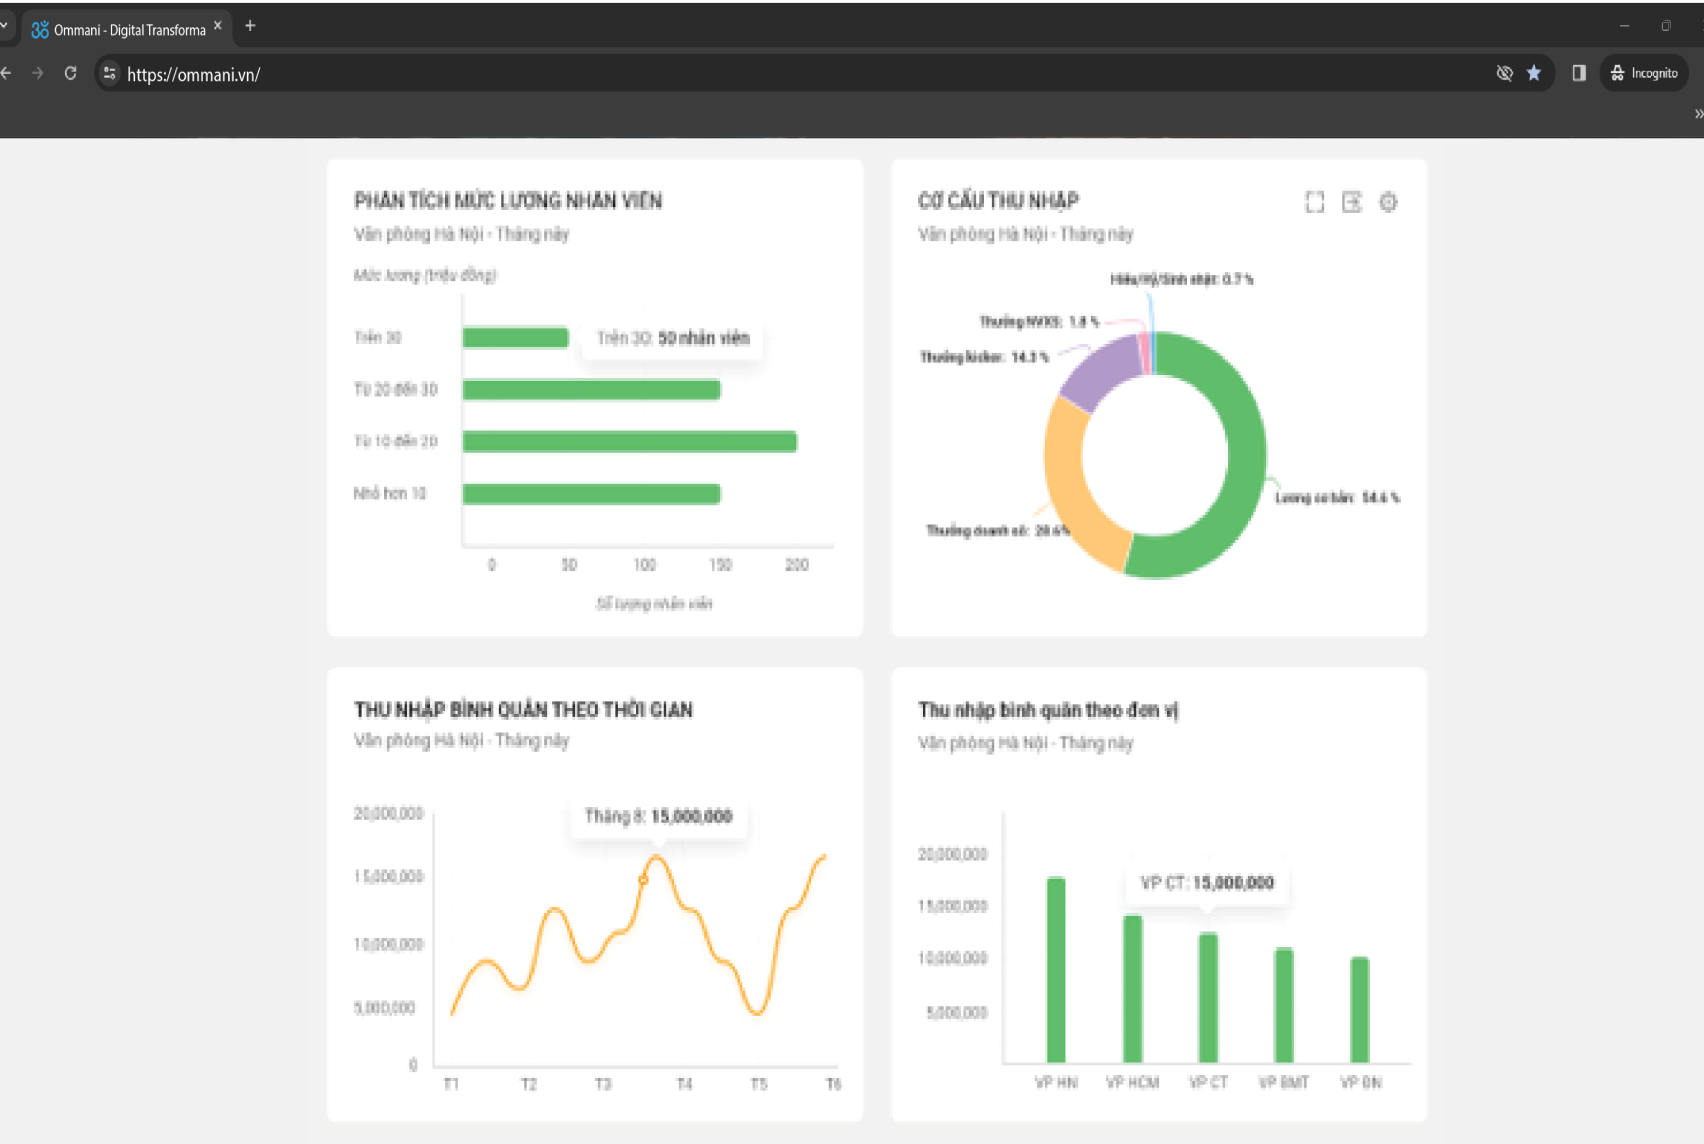Click the Incognito profile button
The image size is (1704, 1144).
pos(1644,73)
